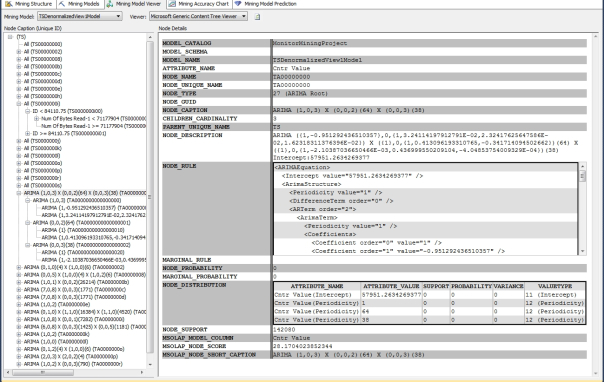Click the Mining Accuracy Chart tab icon

click(x=172, y=4)
